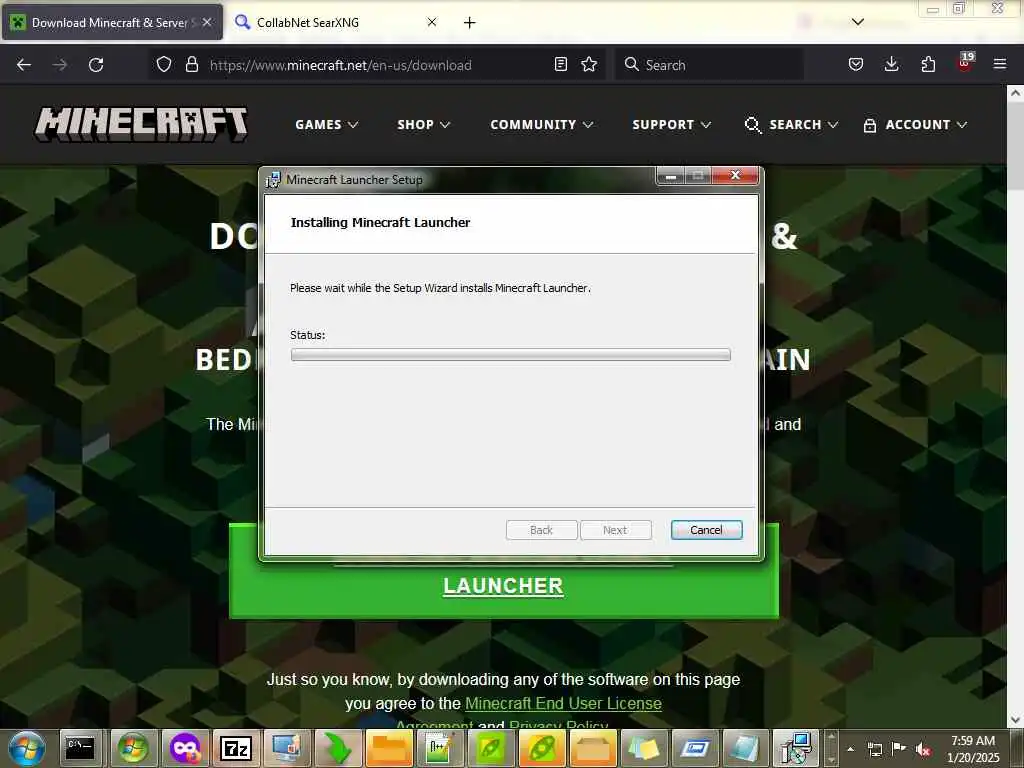Image resolution: width=1024 pixels, height=768 pixels.
Task: Click the network tray icon
Action: click(x=874, y=749)
